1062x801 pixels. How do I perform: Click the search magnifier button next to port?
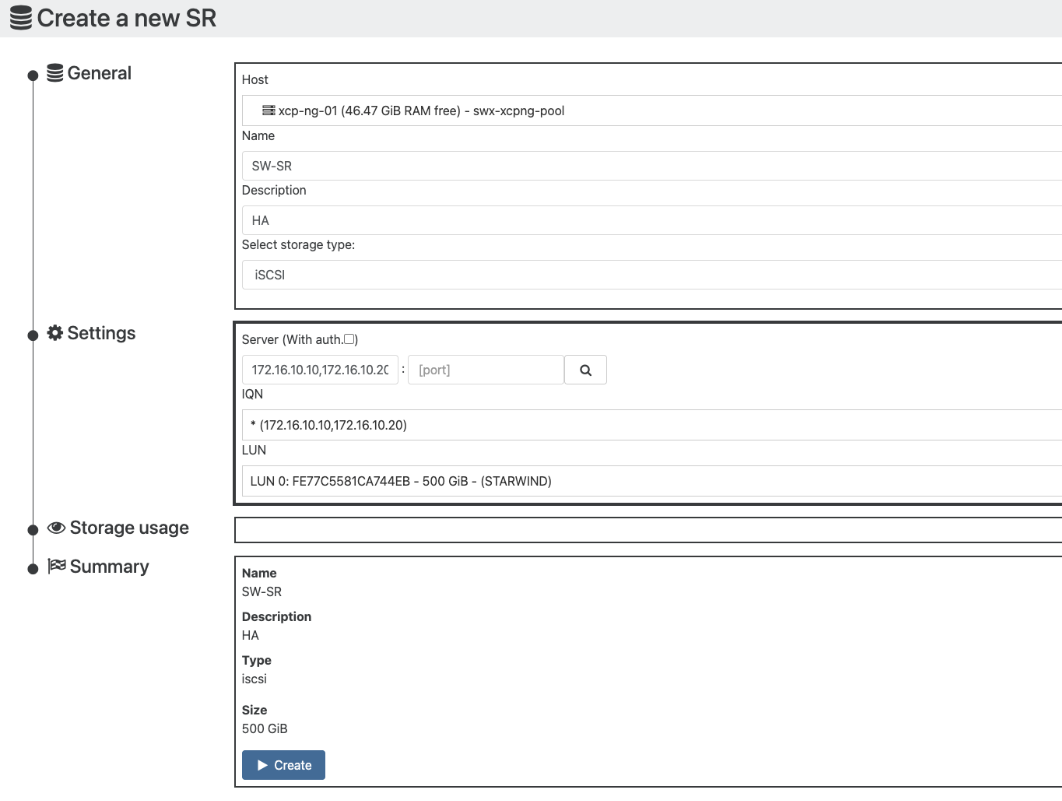click(586, 370)
